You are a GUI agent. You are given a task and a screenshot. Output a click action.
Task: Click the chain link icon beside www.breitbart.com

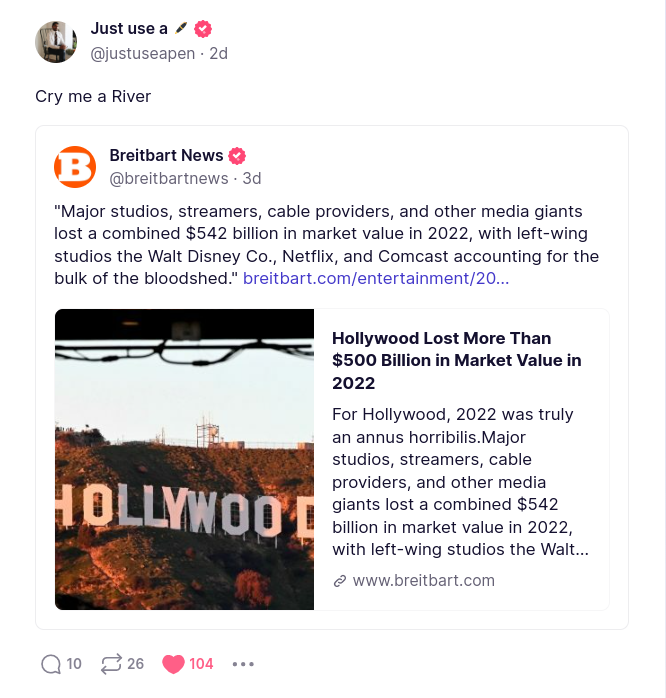[340, 580]
